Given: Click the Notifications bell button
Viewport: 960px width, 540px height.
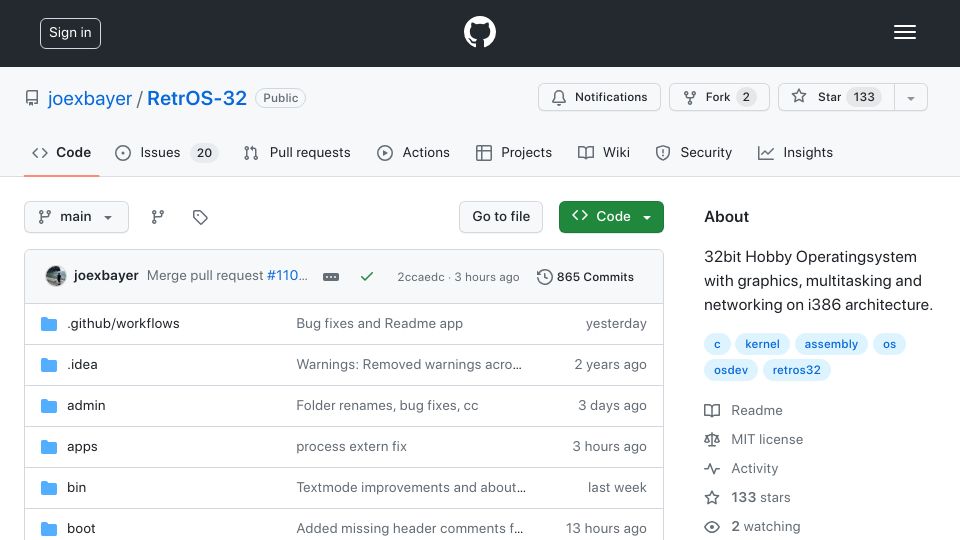Looking at the screenshot, I should (599, 97).
